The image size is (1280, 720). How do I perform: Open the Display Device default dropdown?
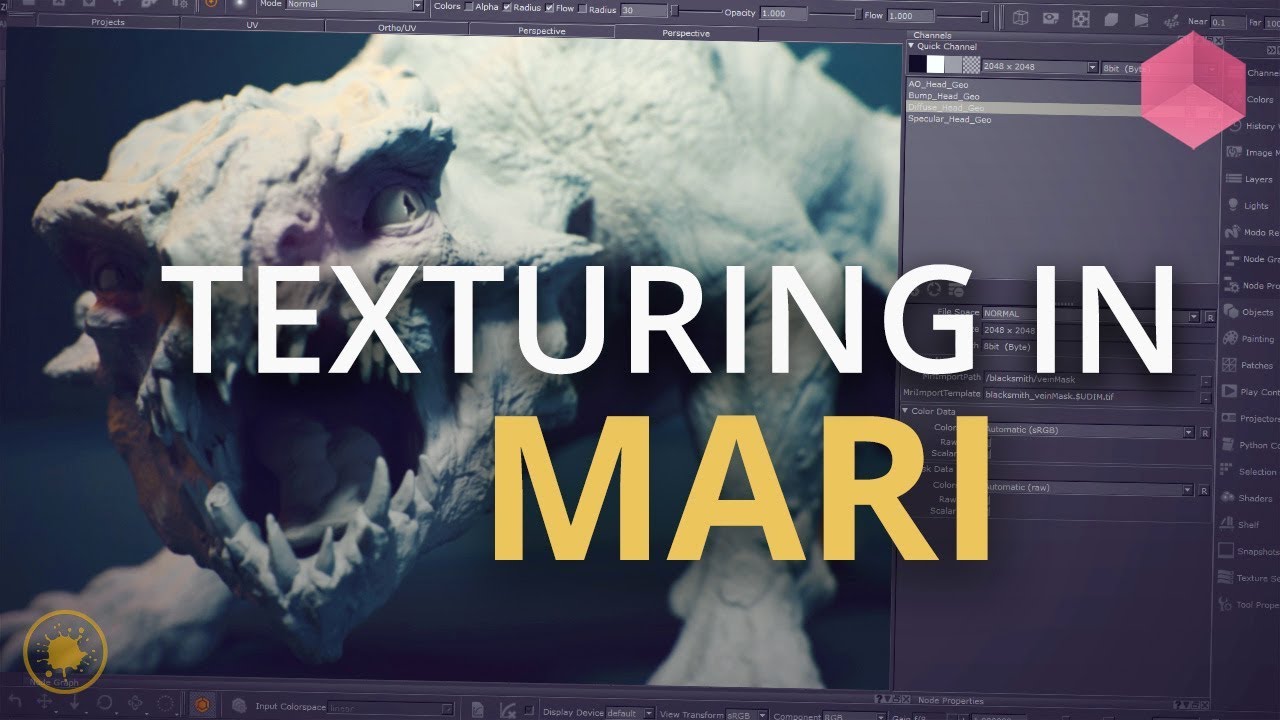click(630, 713)
